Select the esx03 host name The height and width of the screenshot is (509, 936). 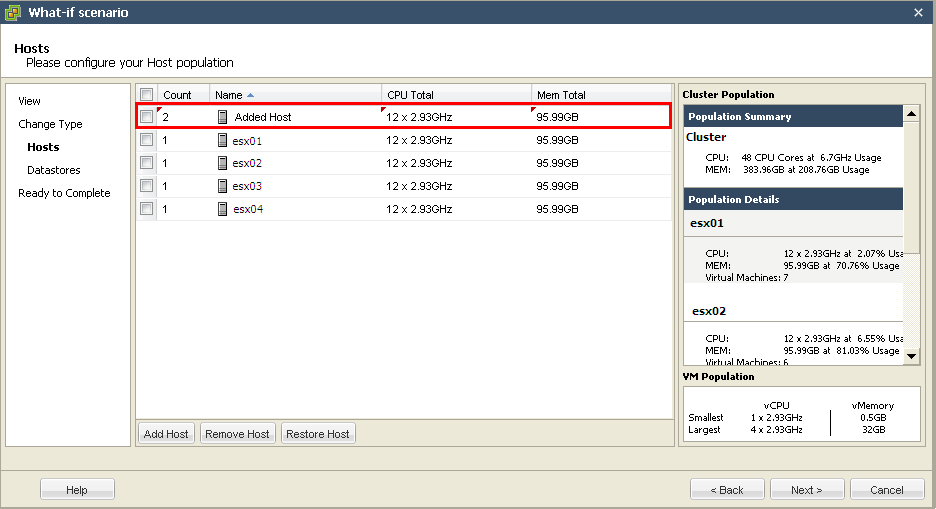pos(247,186)
